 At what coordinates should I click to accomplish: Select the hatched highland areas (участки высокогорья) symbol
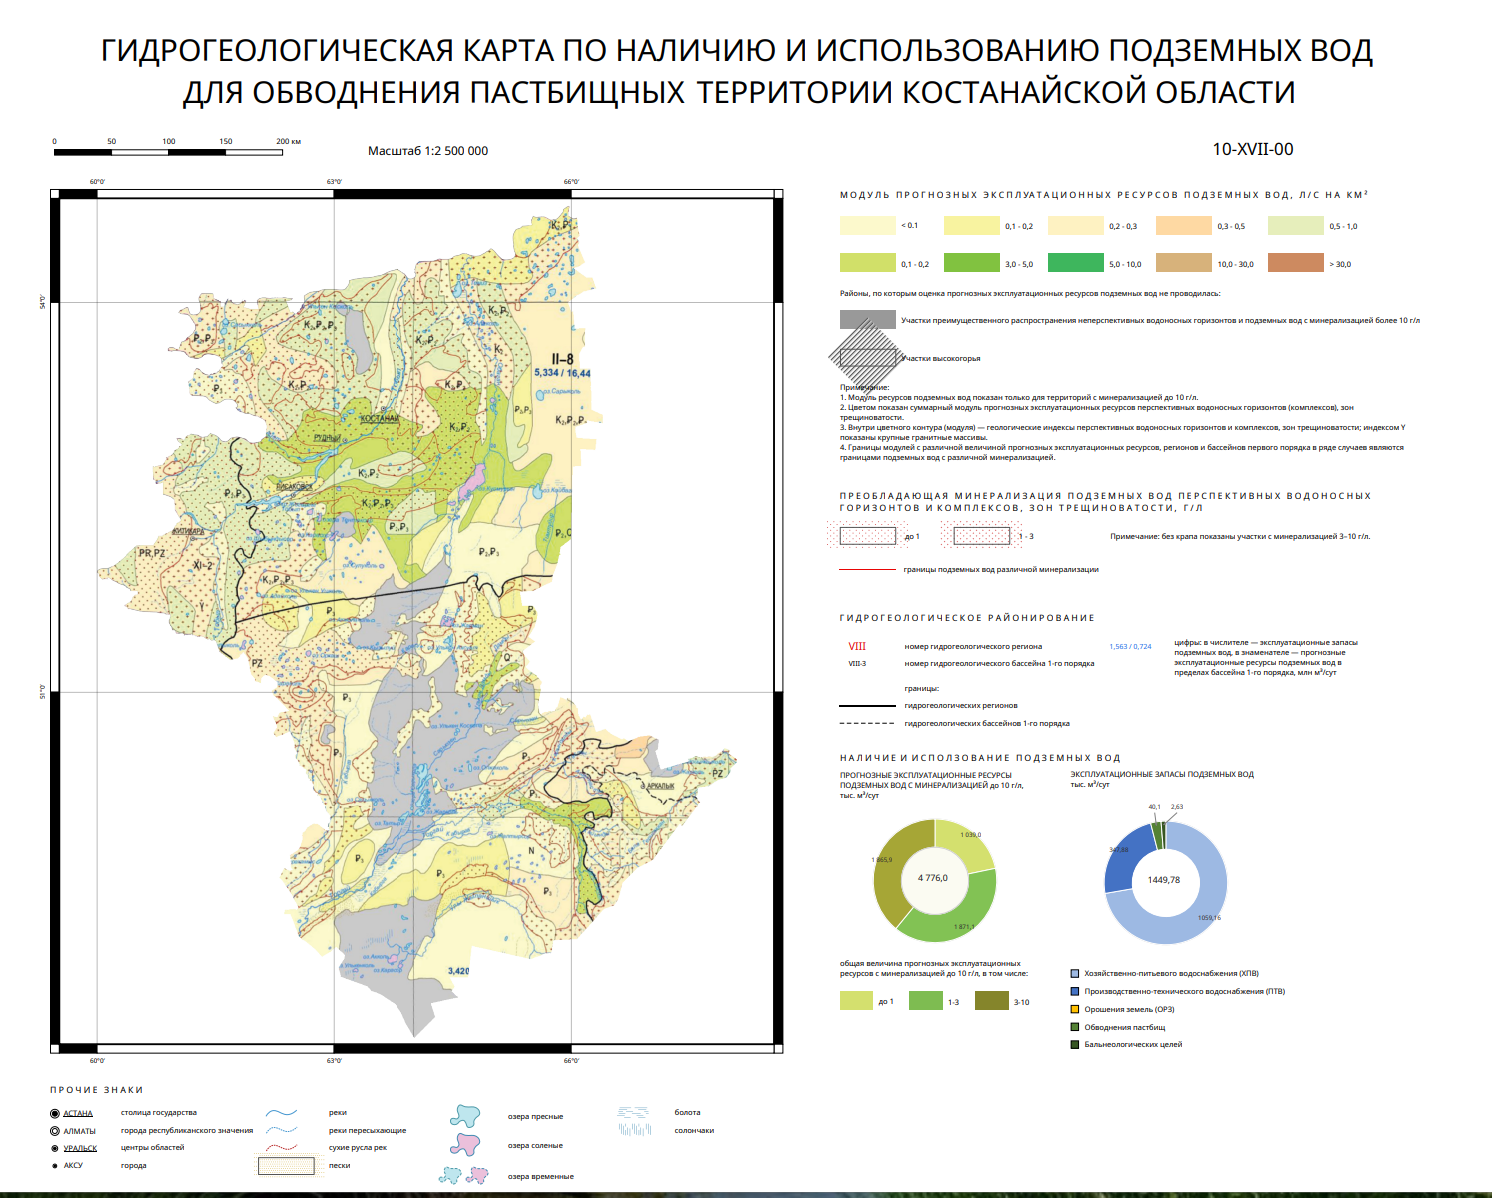tap(867, 357)
